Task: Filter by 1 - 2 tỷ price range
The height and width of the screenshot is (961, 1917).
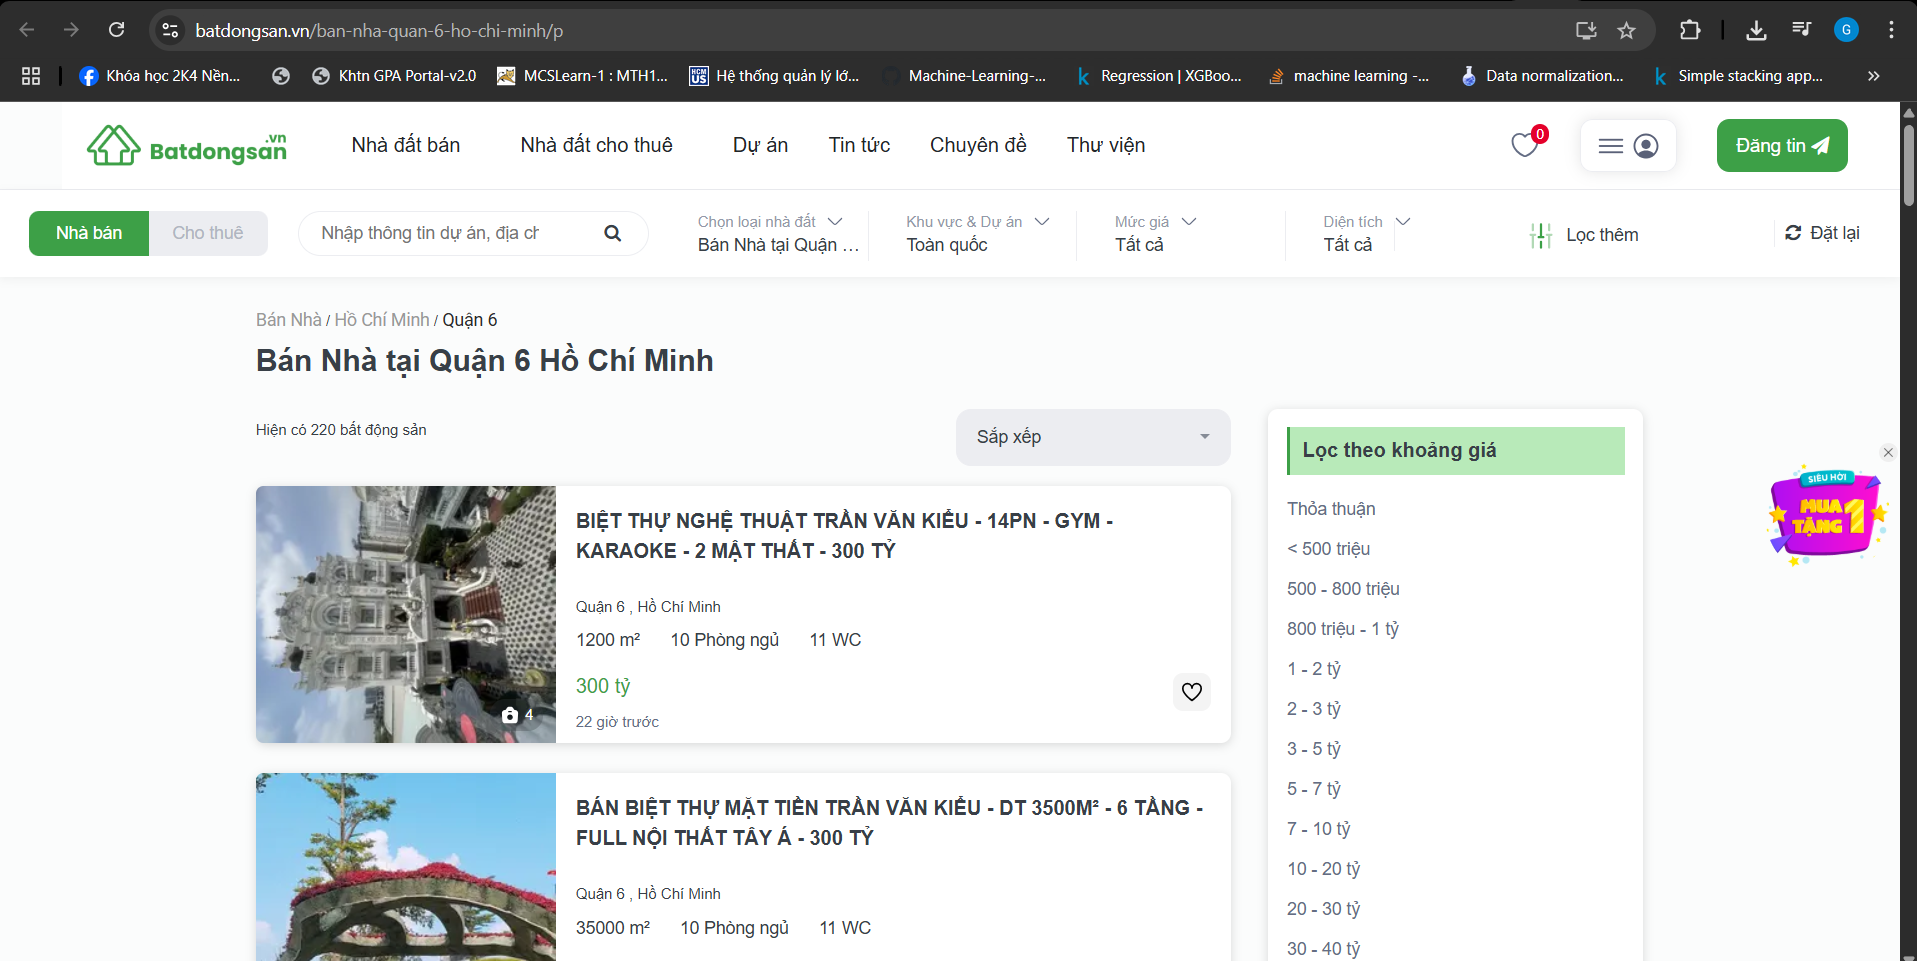Action: coord(1313,669)
